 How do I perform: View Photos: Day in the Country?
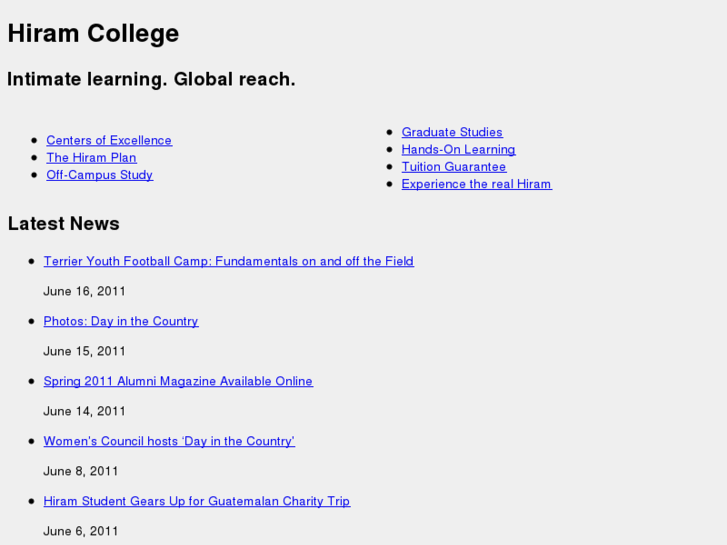[121, 321]
